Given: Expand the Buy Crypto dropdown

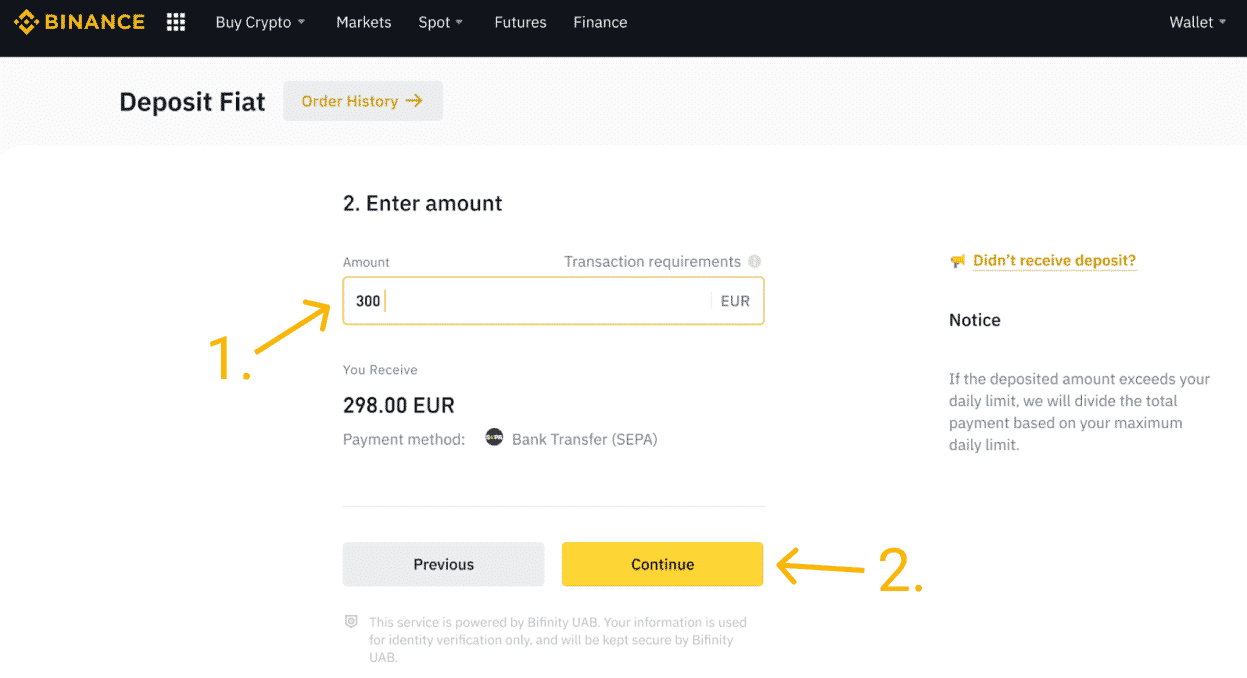Looking at the screenshot, I should coord(260,22).
